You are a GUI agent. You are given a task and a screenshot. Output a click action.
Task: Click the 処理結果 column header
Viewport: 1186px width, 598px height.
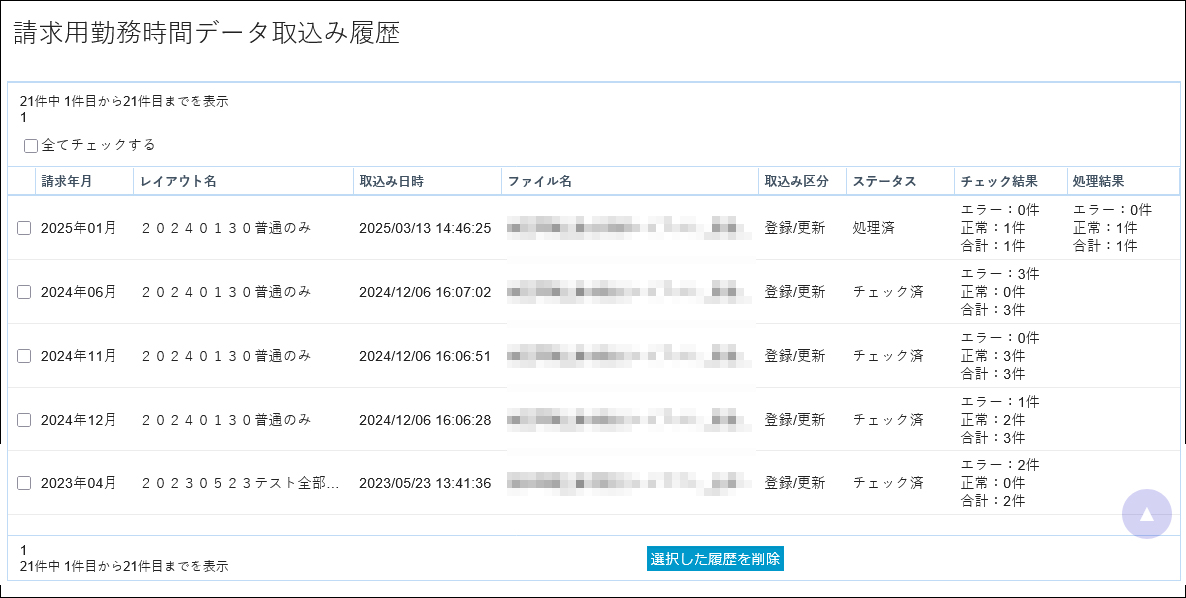pos(1098,181)
